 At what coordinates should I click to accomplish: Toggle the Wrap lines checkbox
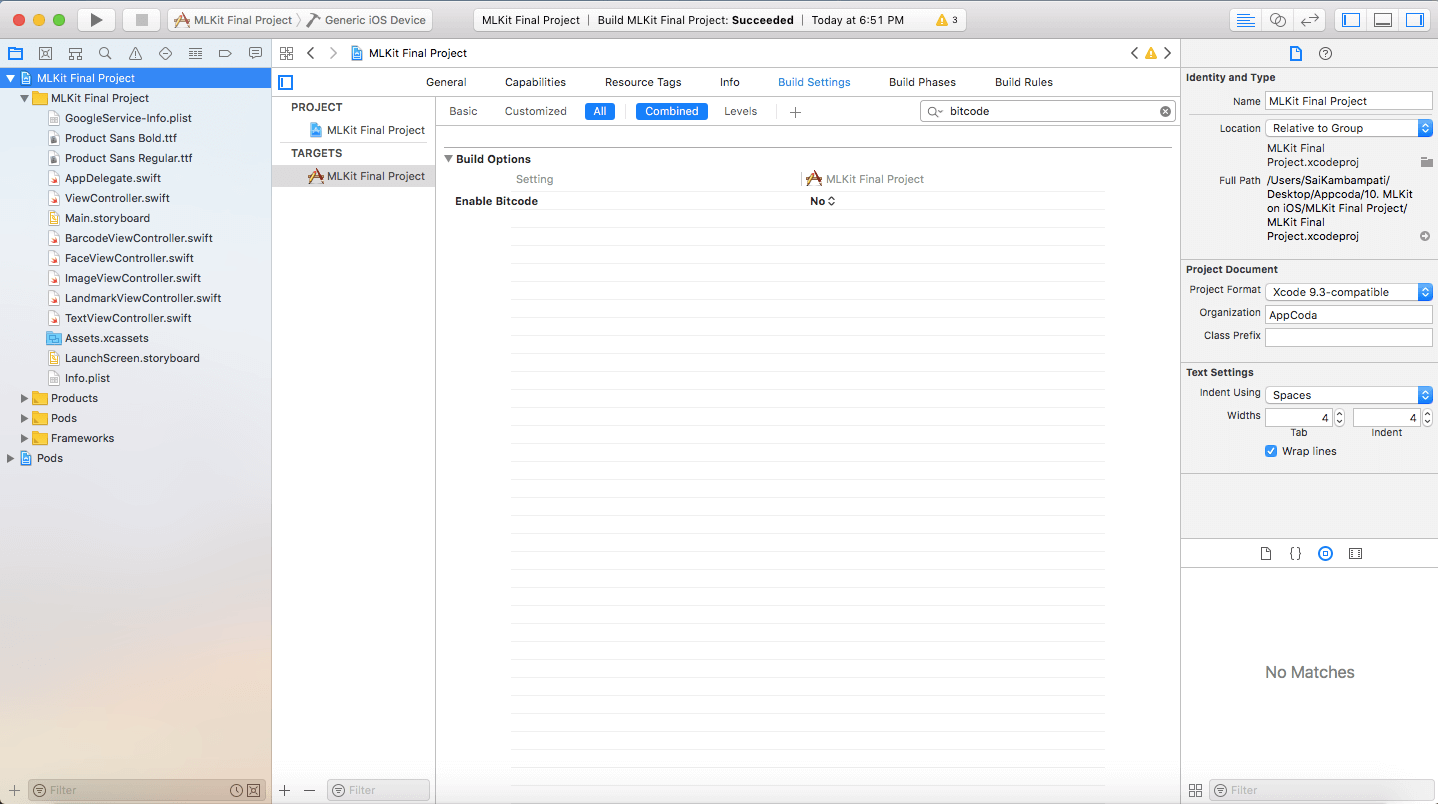[x=1271, y=451]
